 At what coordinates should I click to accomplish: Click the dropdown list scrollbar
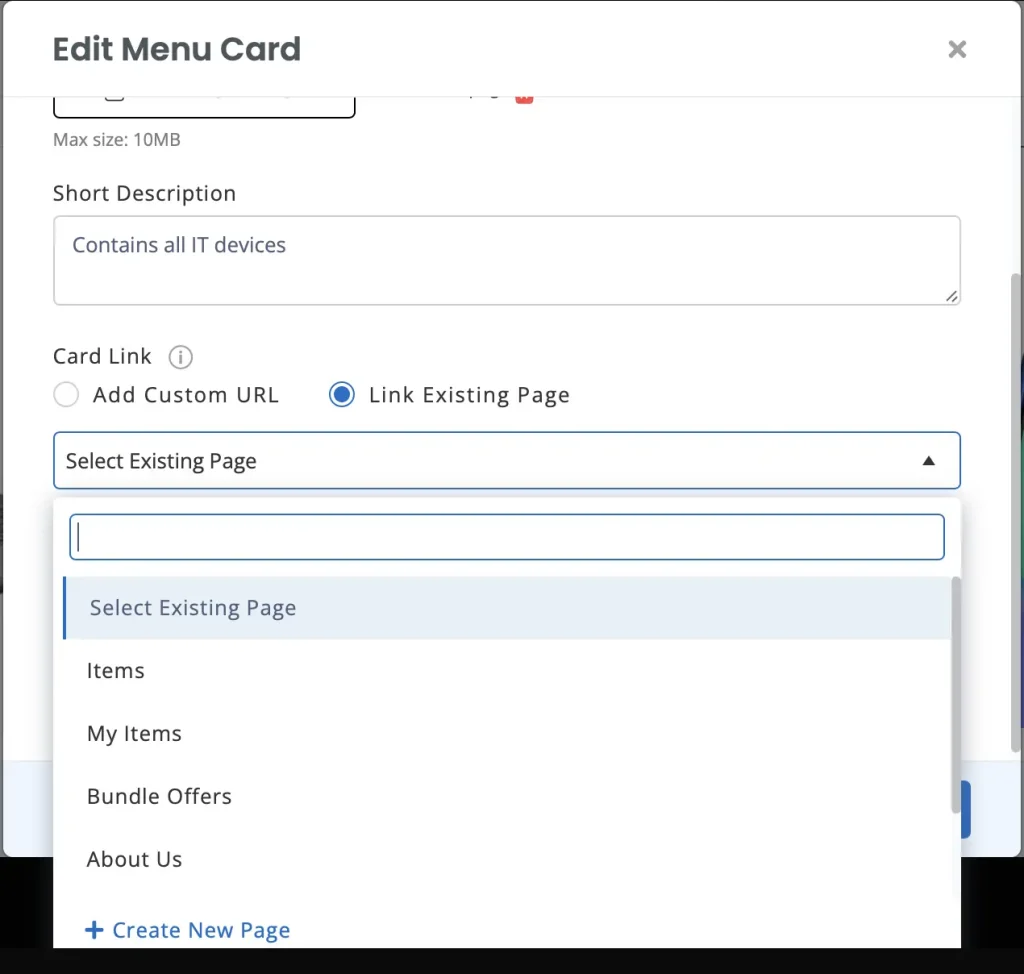tap(955, 695)
